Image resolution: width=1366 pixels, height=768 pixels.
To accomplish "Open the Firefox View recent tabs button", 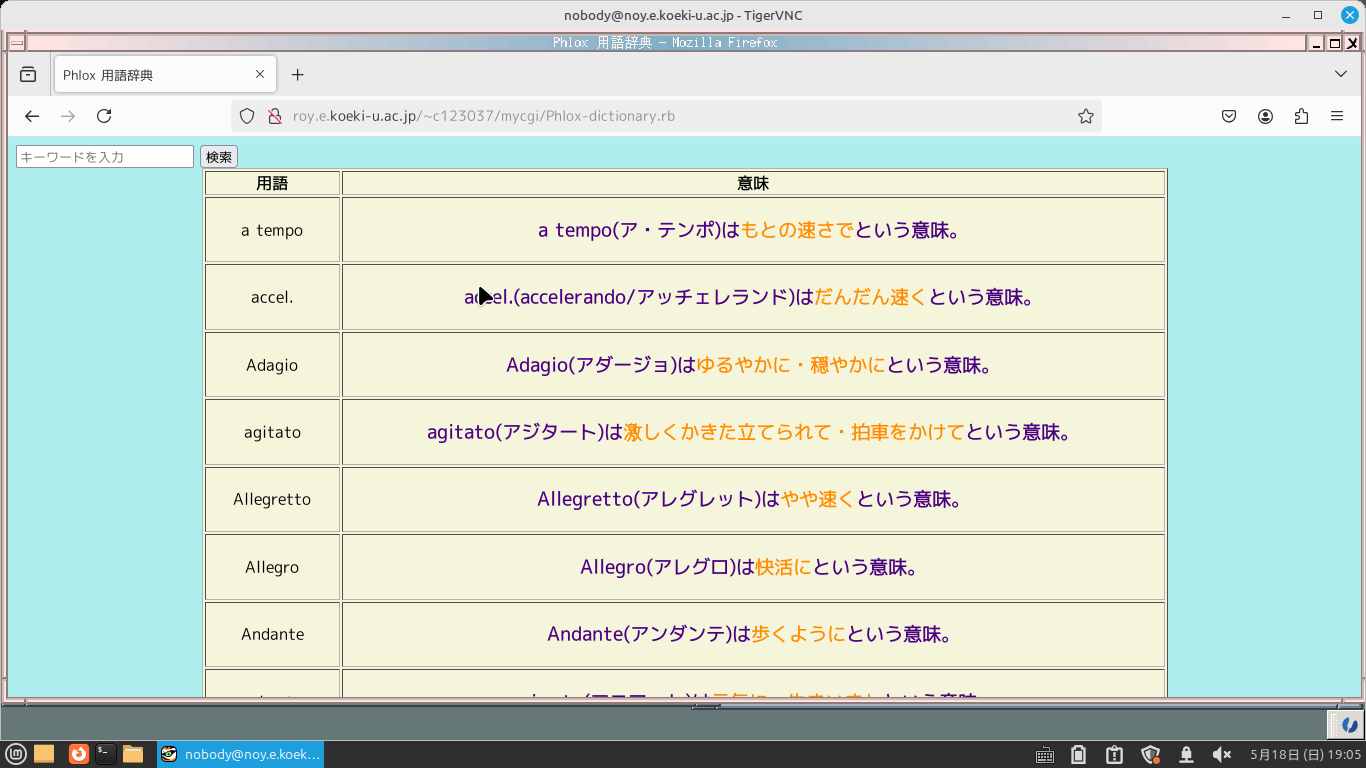I will tap(28, 75).
